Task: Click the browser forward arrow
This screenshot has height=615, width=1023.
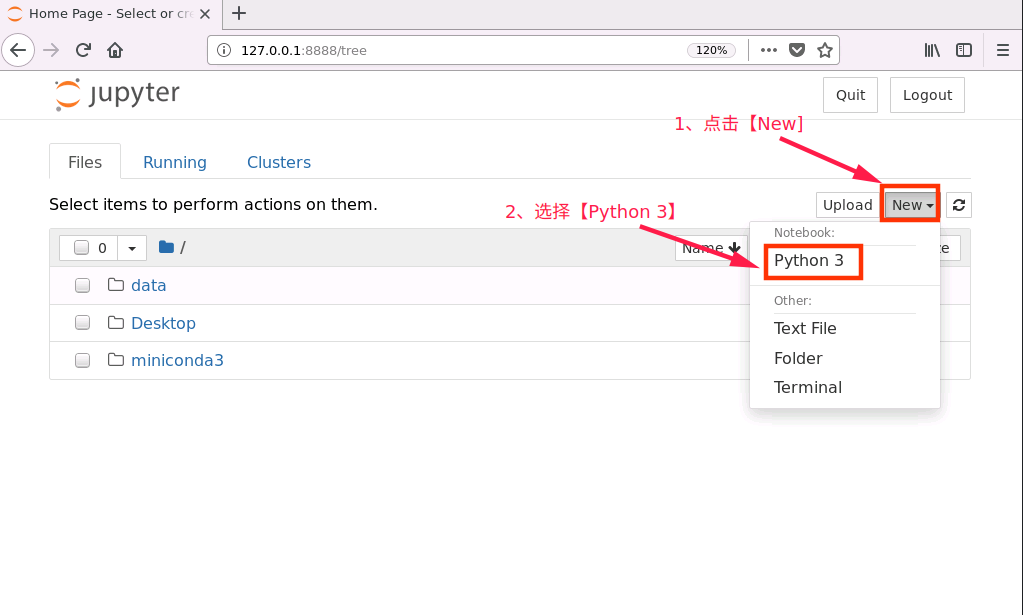Action: pos(51,50)
